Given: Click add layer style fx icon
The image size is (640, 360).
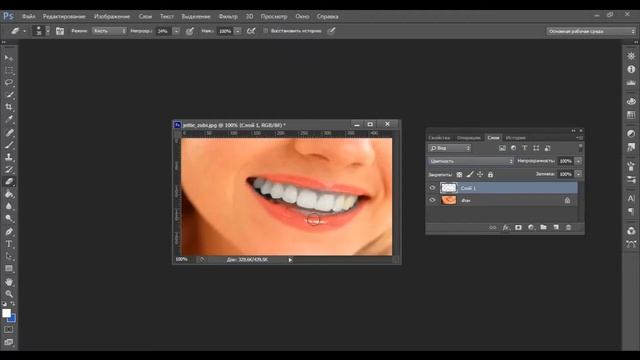Looking at the screenshot, I should (506, 227).
